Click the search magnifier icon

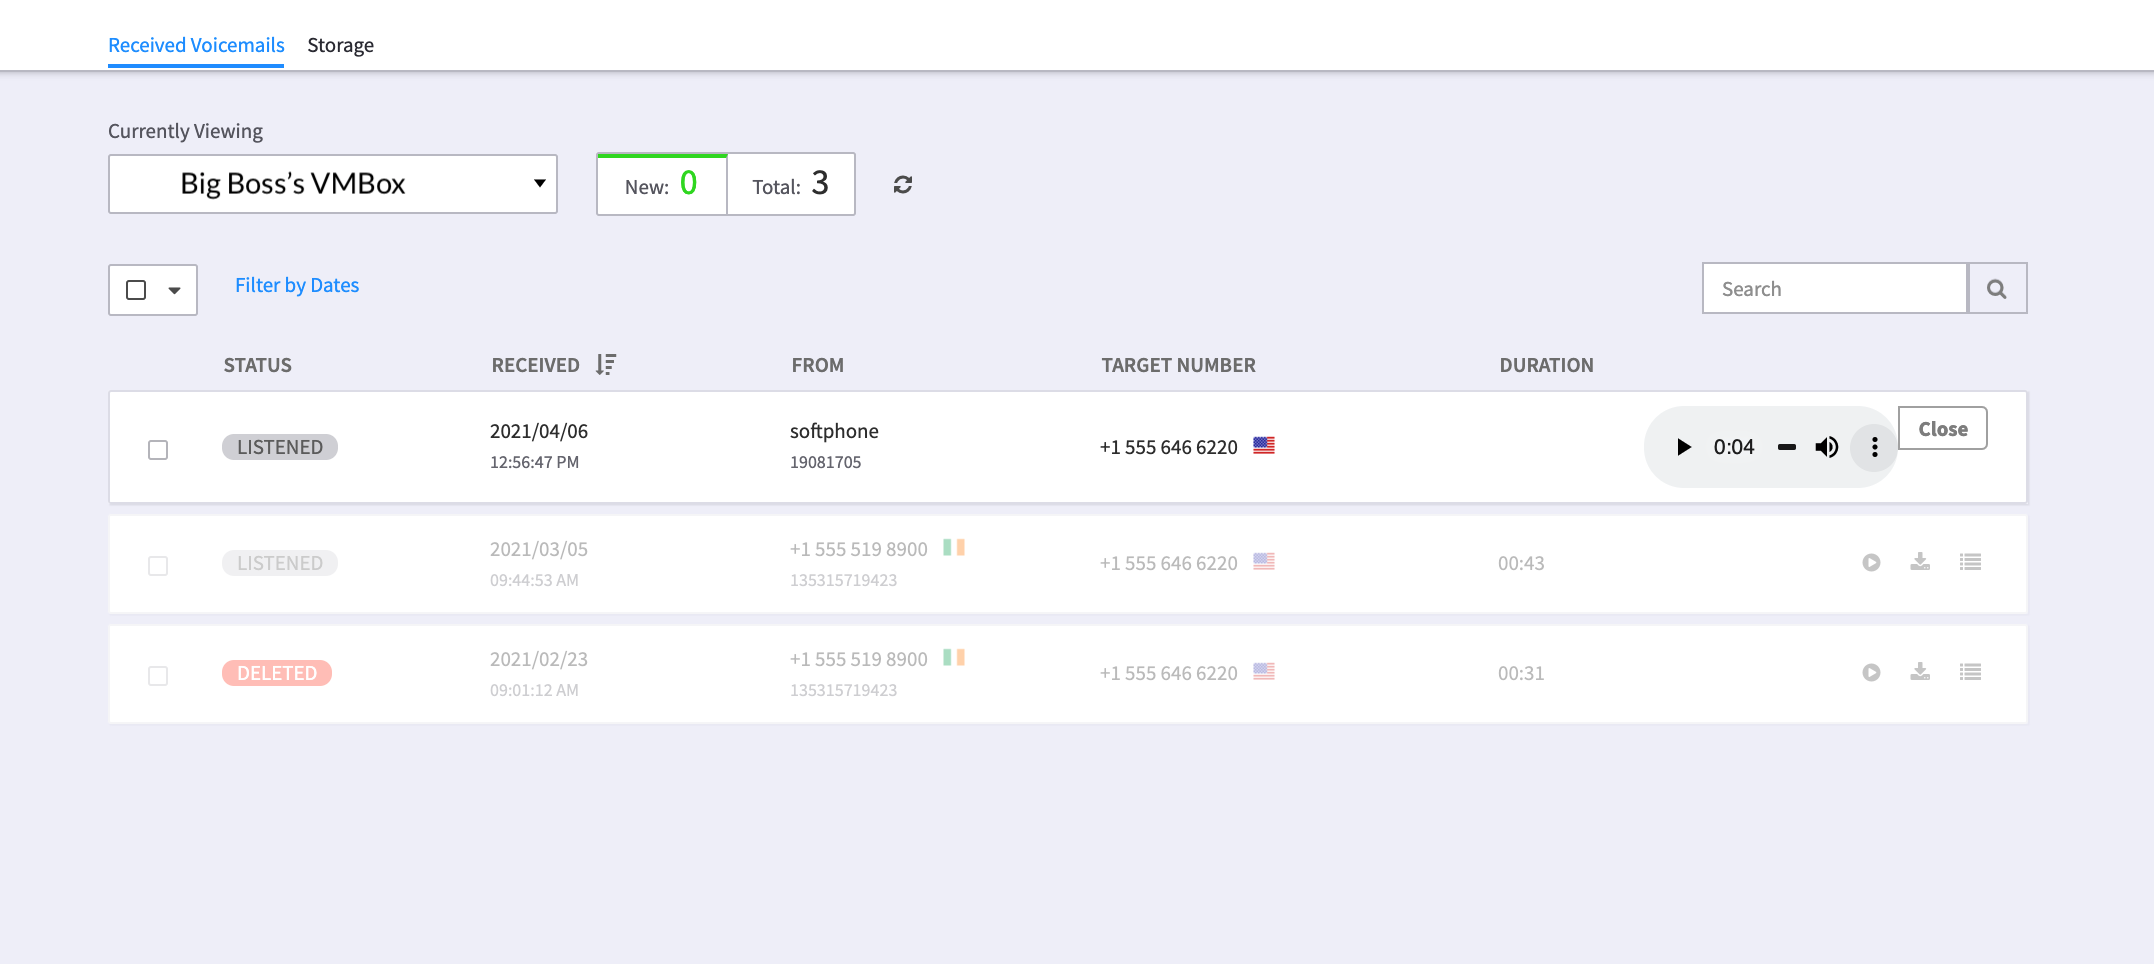[1996, 289]
